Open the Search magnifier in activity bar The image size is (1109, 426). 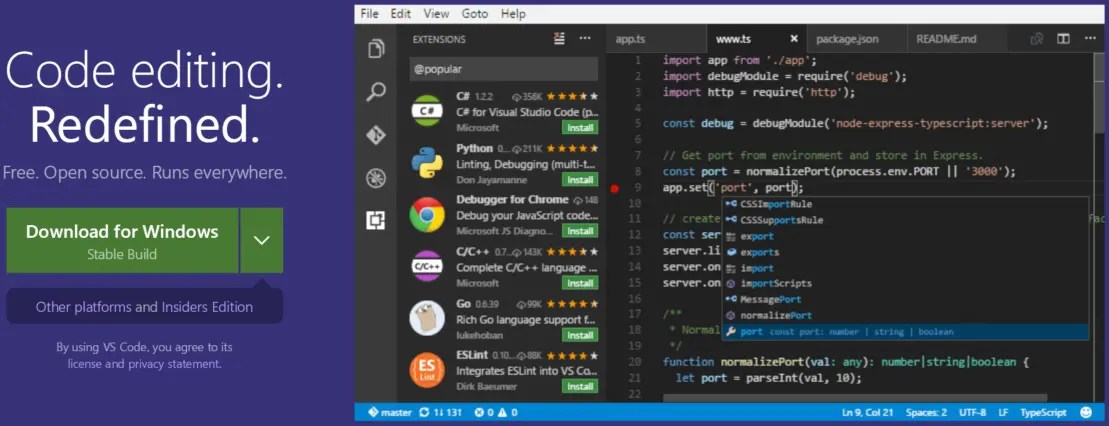pyautogui.click(x=376, y=91)
